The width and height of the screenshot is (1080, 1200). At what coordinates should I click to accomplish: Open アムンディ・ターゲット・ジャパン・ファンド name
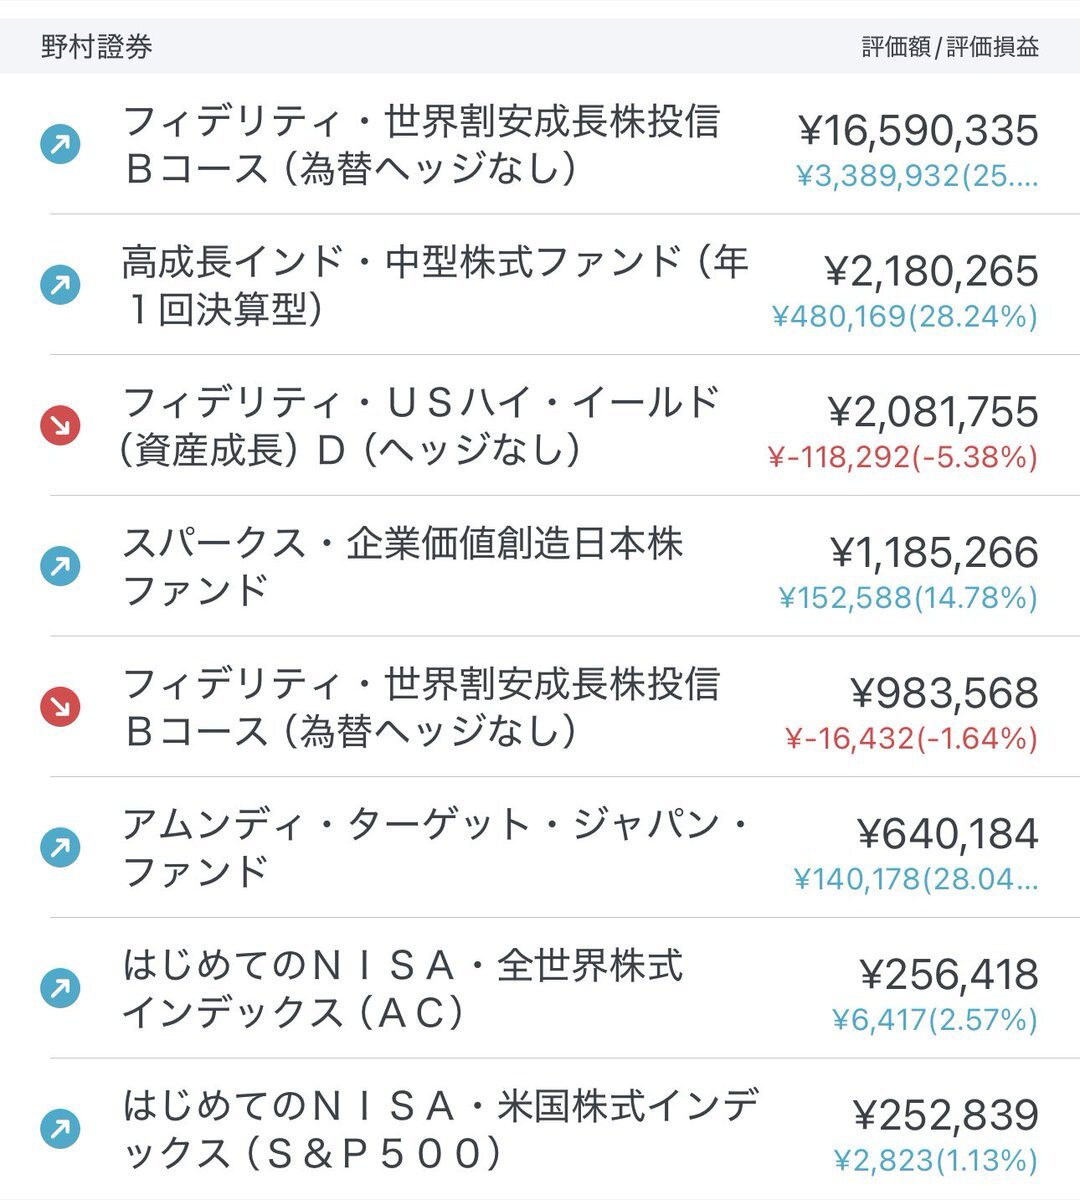coord(436,848)
